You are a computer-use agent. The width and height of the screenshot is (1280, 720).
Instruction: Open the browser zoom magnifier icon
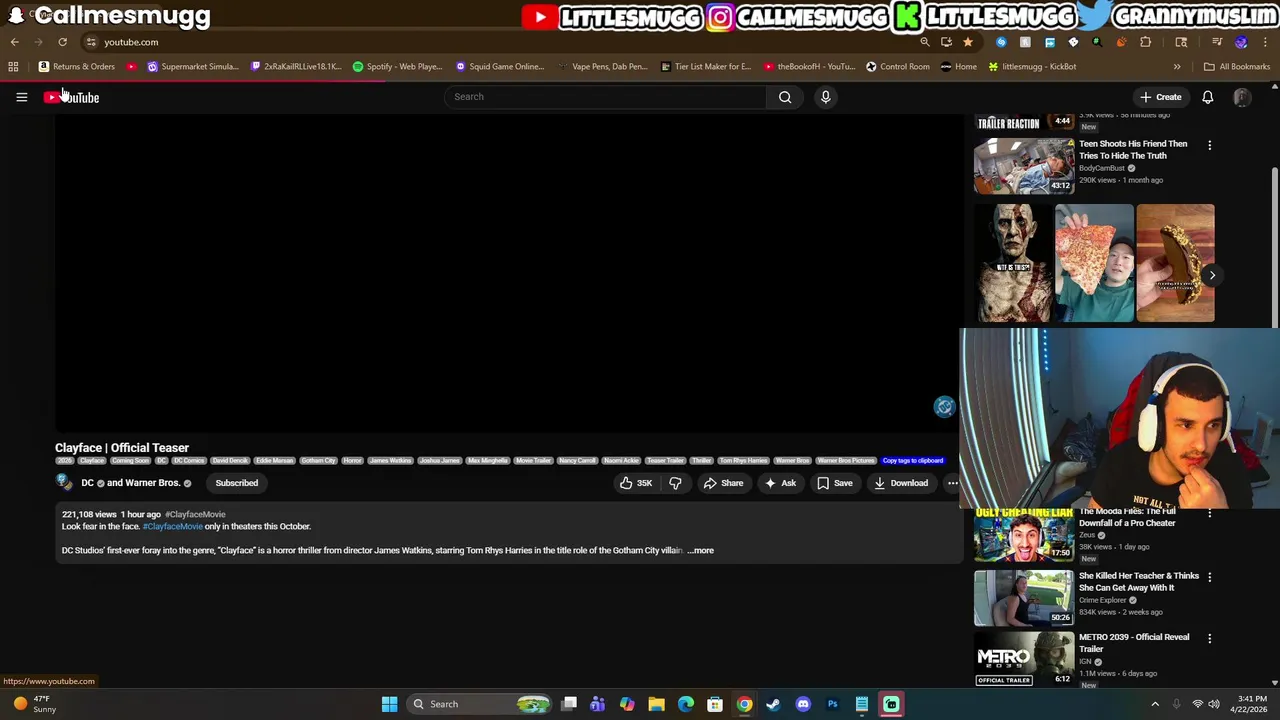924,42
